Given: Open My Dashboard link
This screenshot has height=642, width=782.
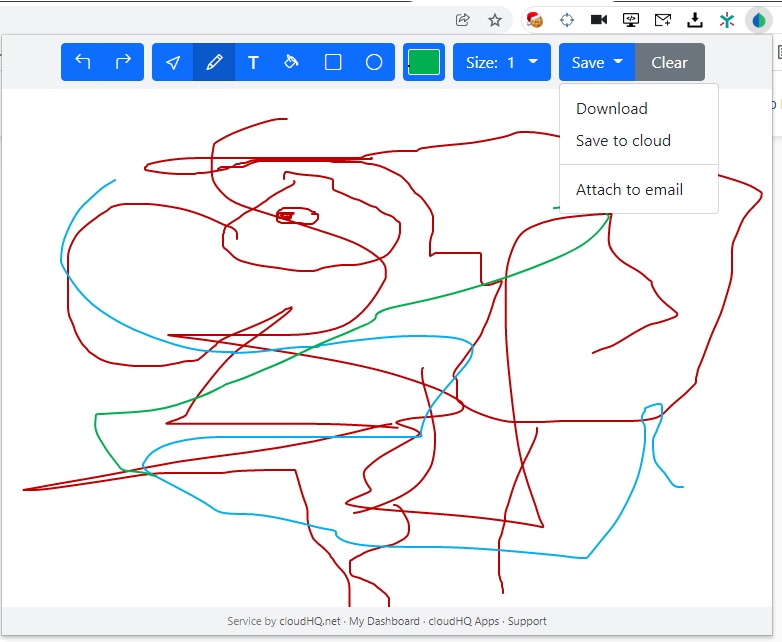Looking at the screenshot, I should tap(384, 621).
